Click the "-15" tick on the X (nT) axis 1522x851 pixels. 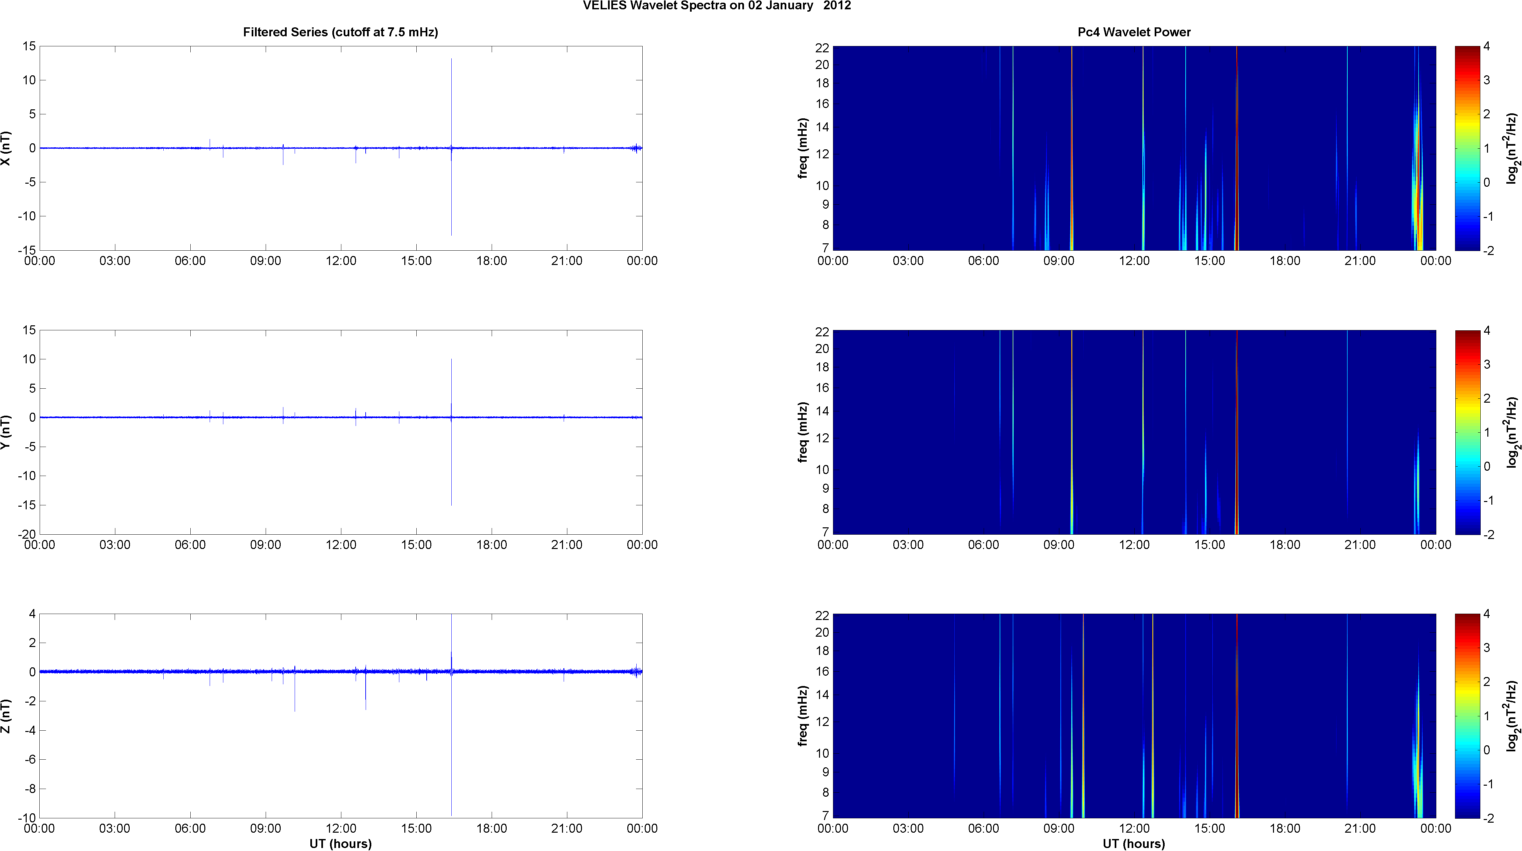27,250
